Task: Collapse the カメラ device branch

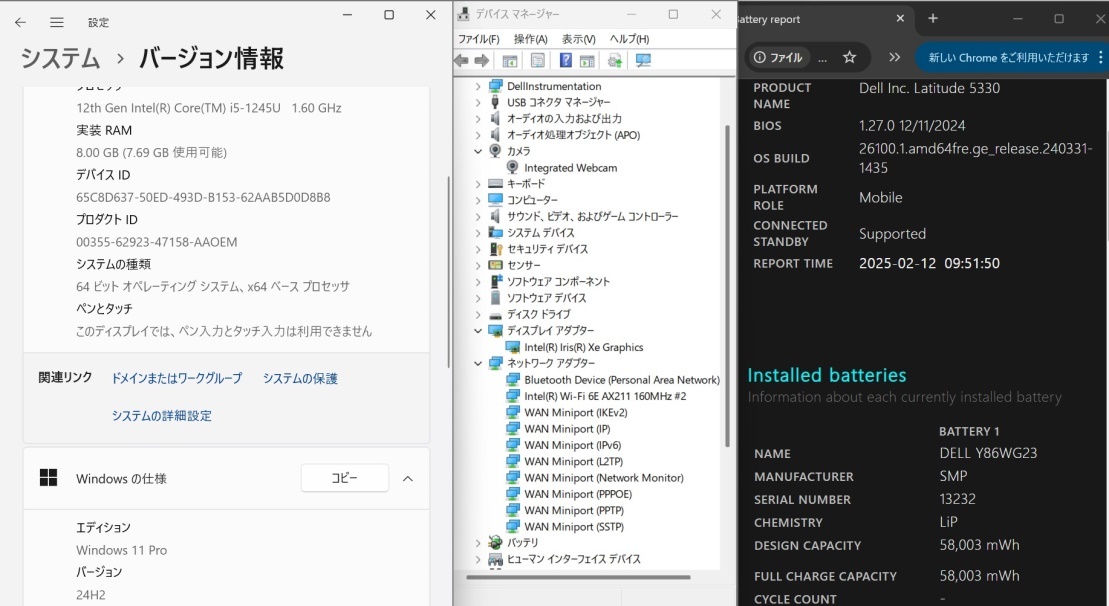Action: [479, 151]
